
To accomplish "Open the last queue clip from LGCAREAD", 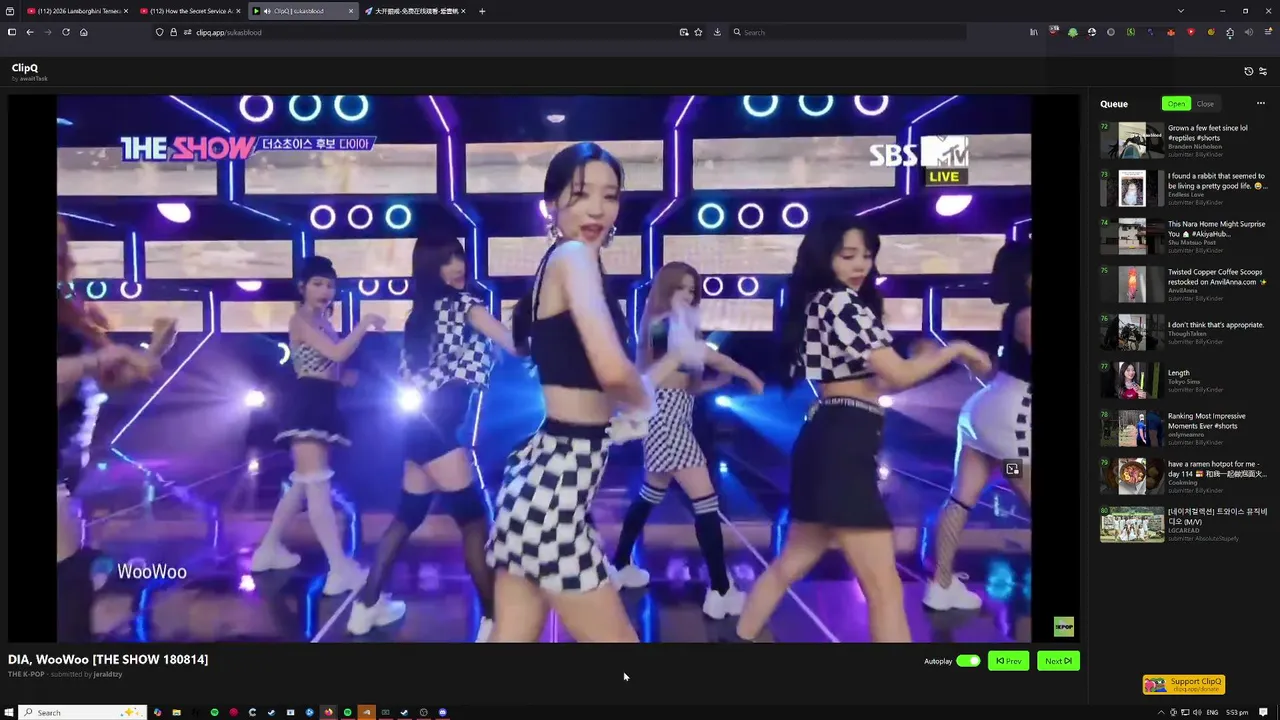I will click(x=1184, y=525).
